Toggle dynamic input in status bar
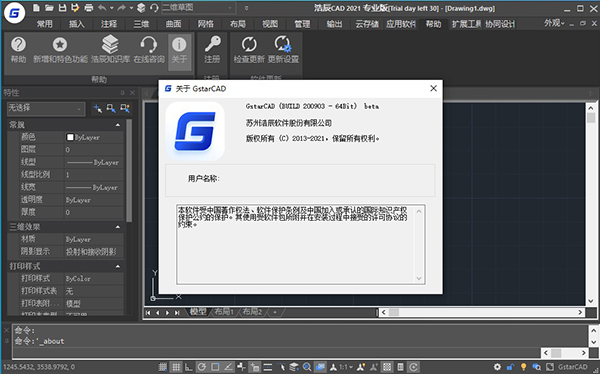 254,367
